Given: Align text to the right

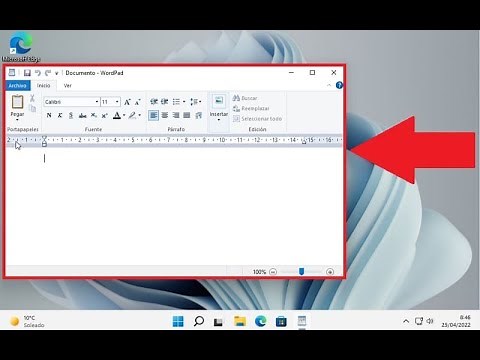Looking at the screenshot, I should [176, 115].
